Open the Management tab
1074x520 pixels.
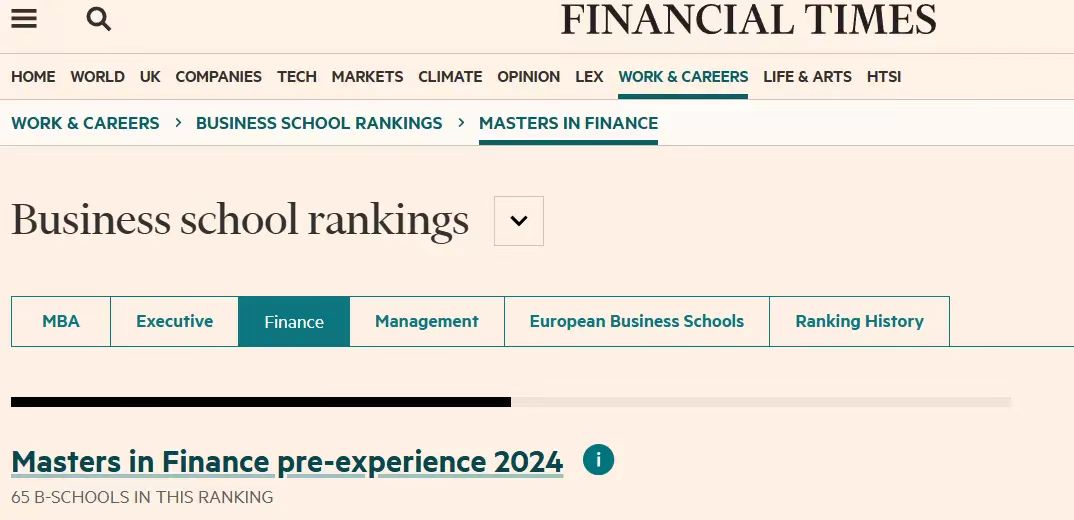(427, 321)
